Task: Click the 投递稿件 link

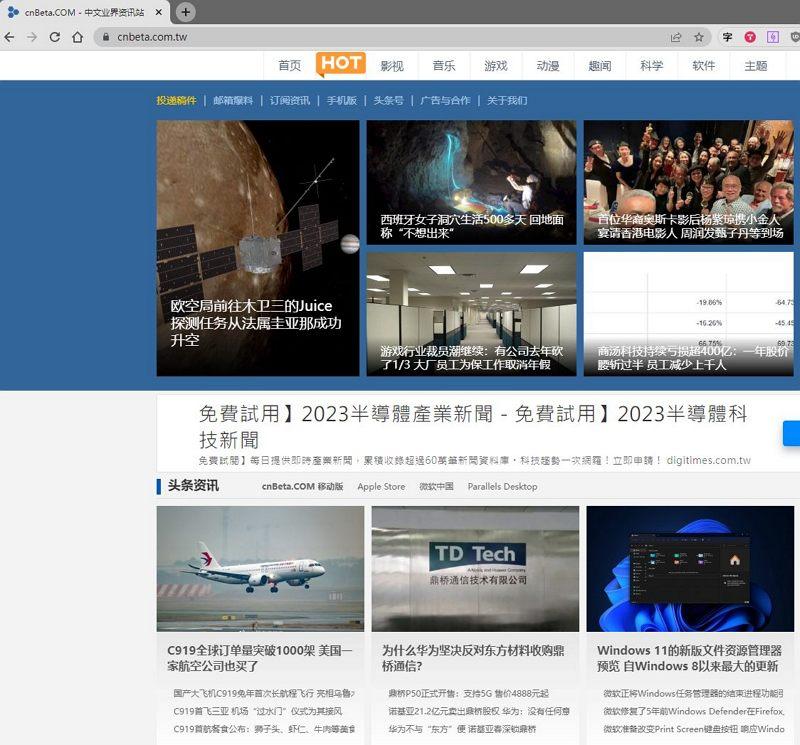Action: [177, 101]
